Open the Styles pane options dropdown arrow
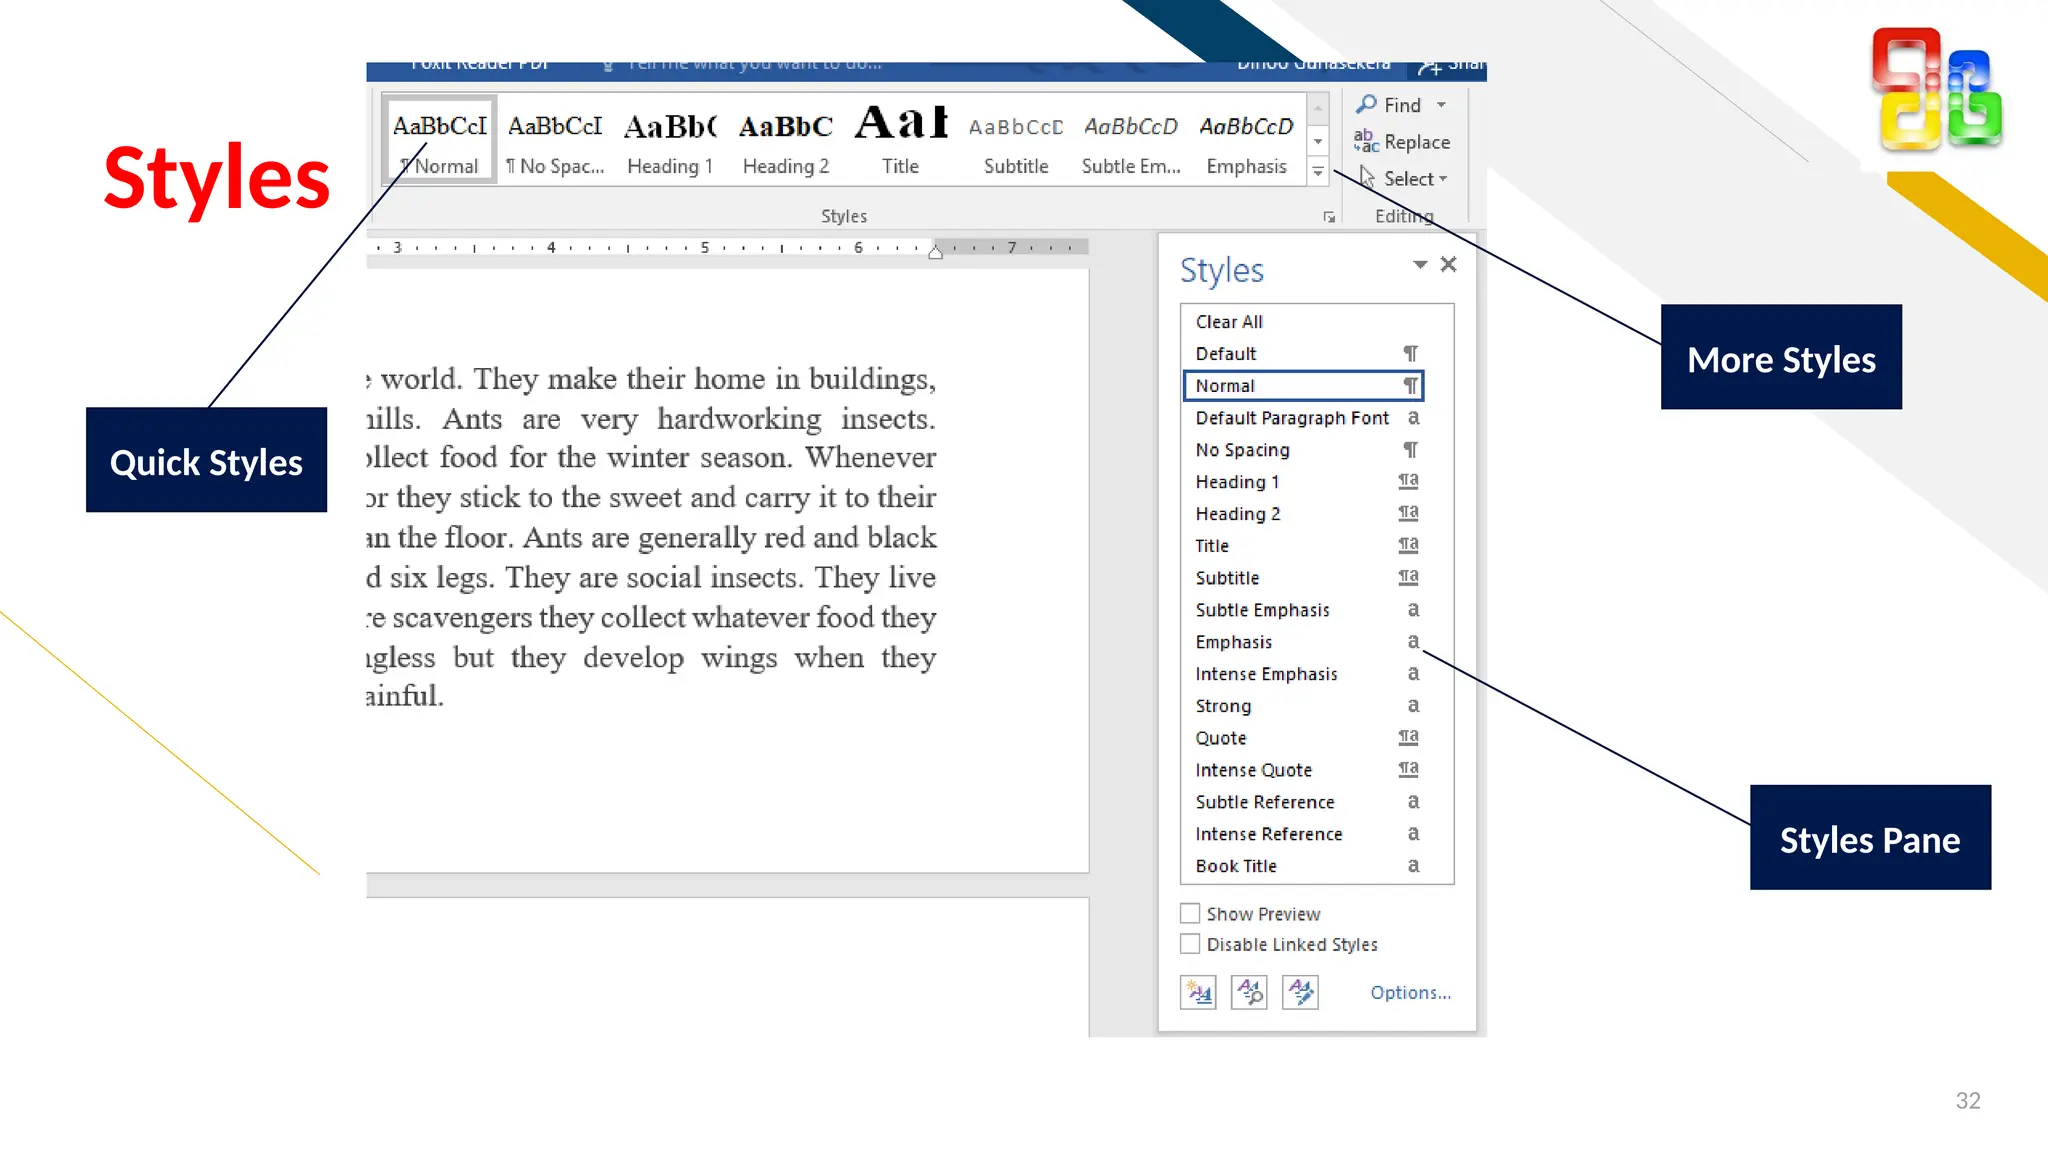The height and width of the screenshot is (1152, 2048). (1419, 264)
